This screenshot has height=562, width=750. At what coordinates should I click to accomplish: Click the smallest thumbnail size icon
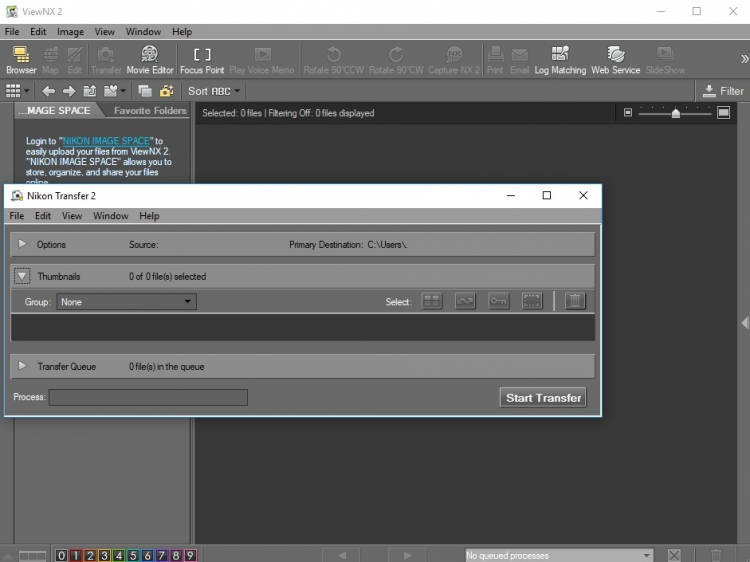[628, 112]
